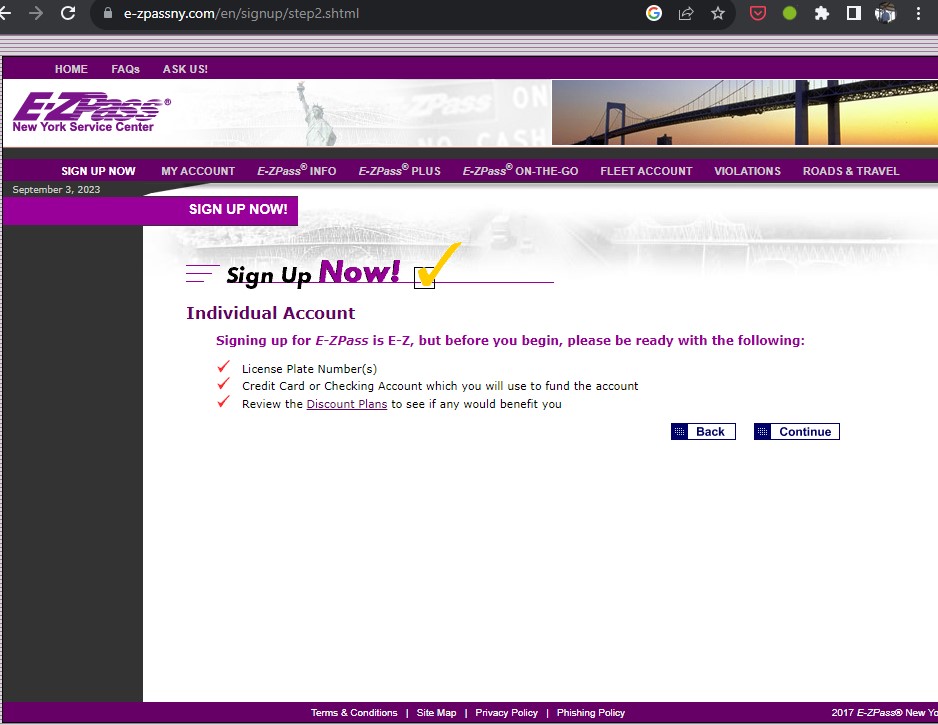Click the E-ZPass New York Service Center logo
The image size is (938, 725).
92,112
